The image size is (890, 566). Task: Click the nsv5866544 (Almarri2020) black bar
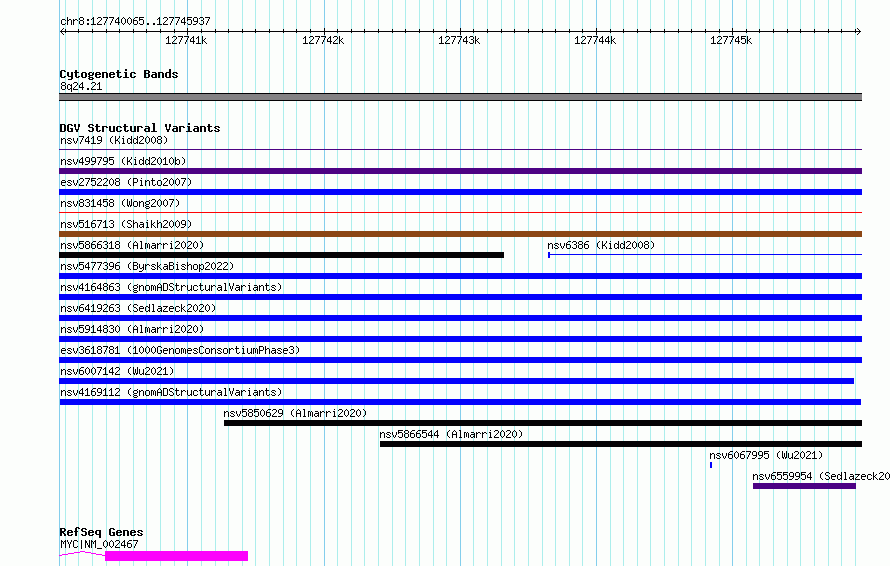620,444
